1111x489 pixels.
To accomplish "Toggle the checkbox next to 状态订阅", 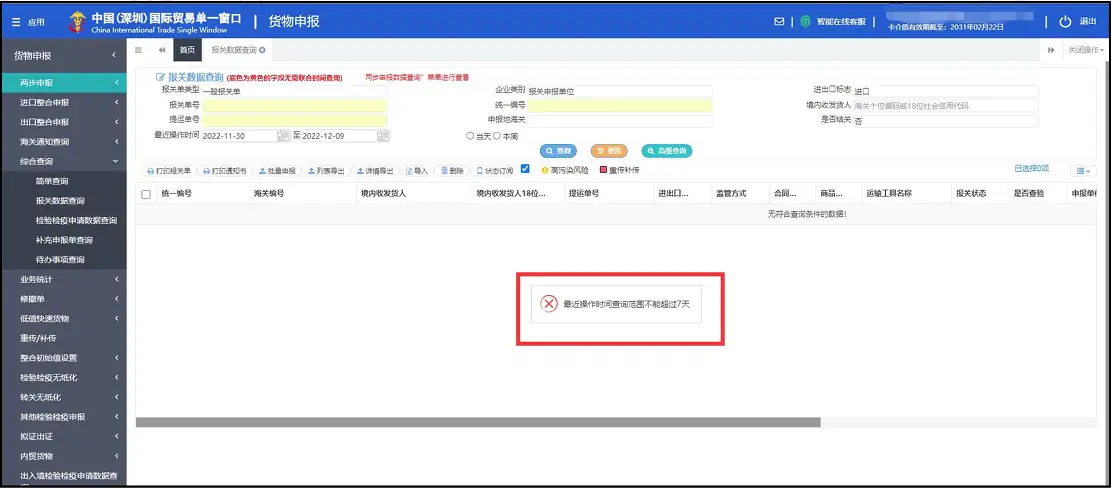I will pyautogui.click(x=525, y=169).
